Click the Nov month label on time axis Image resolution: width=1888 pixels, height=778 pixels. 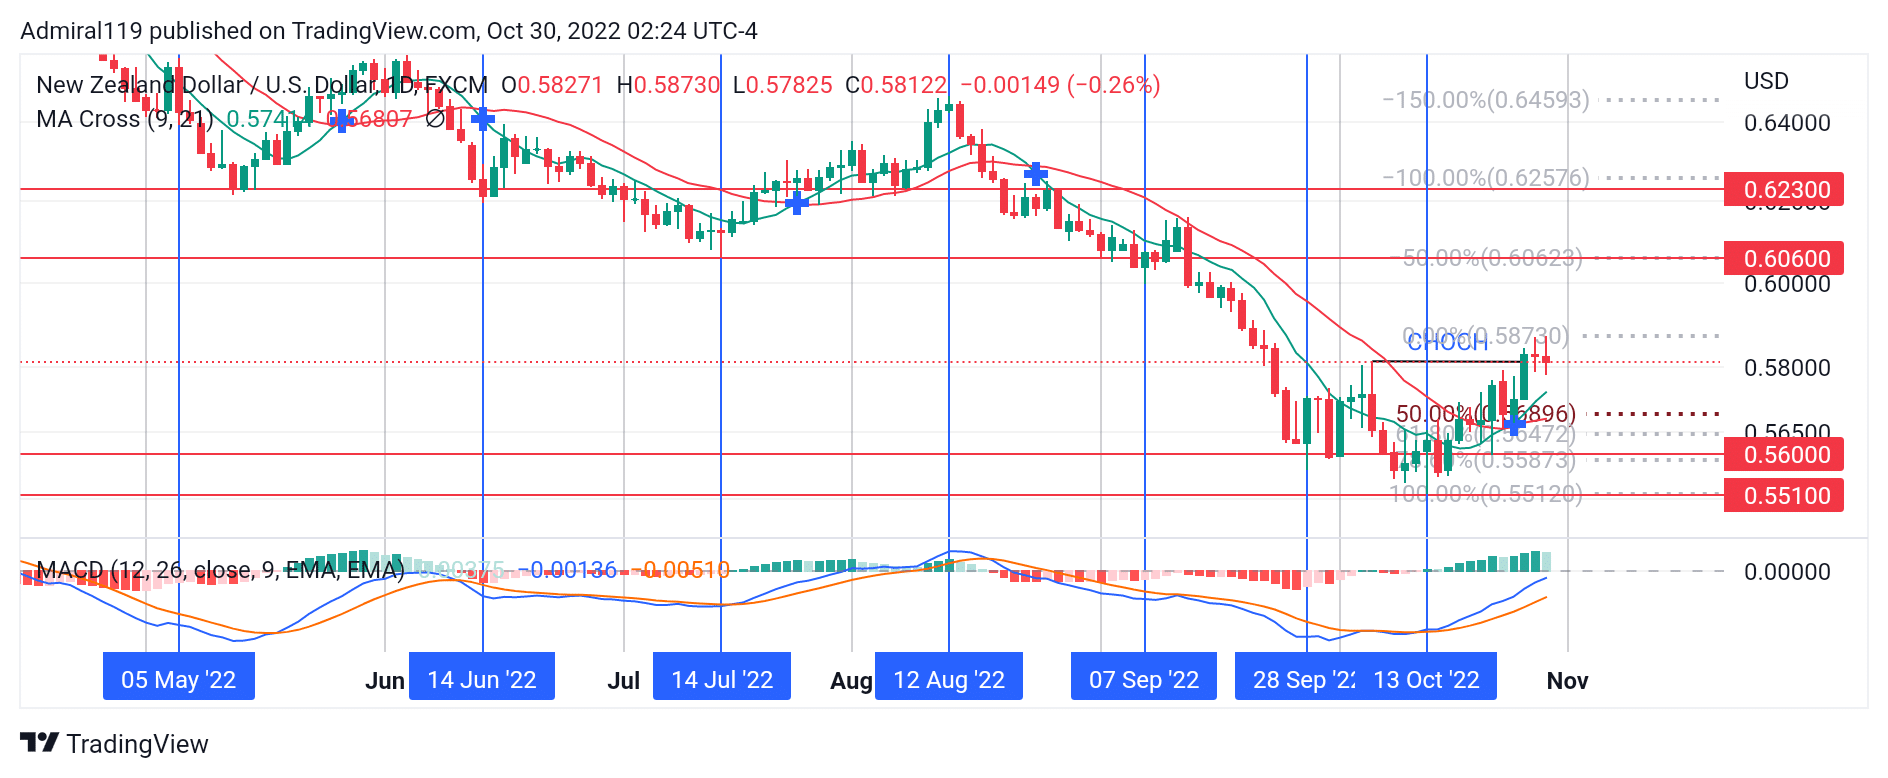click(x=1567, y=681)
